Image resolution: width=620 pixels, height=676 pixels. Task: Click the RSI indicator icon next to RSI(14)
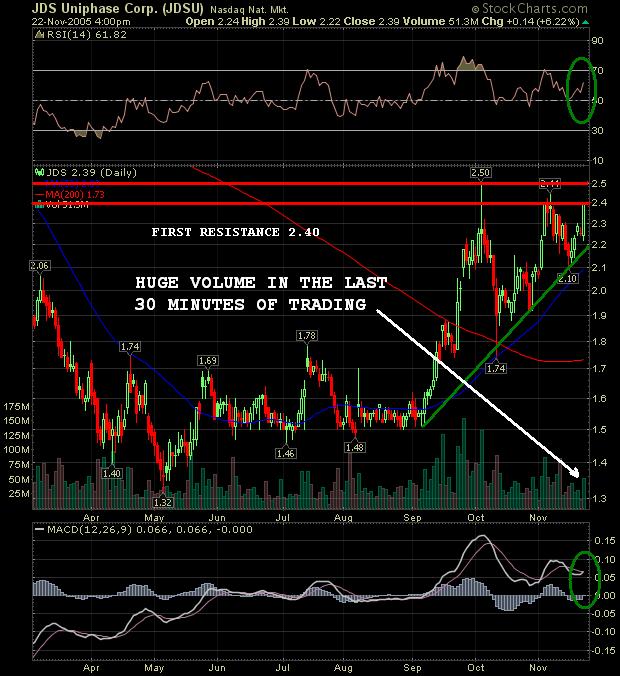pyautogui.click(x=39, y=34)
